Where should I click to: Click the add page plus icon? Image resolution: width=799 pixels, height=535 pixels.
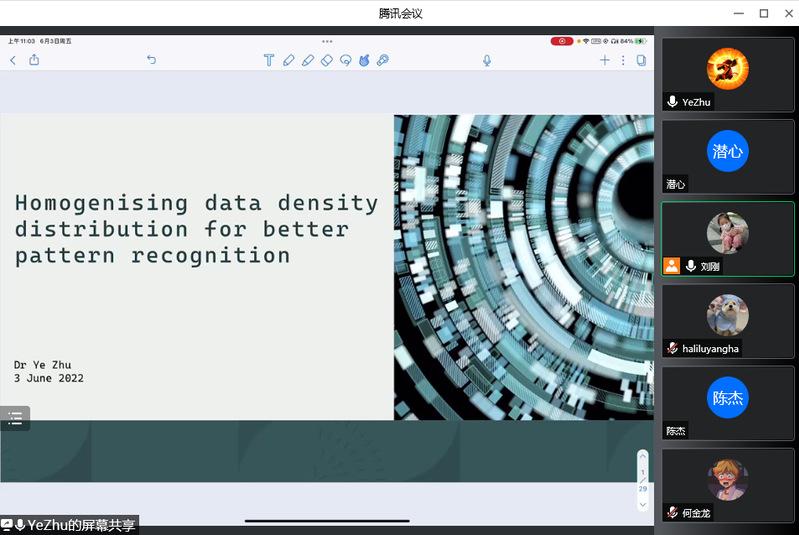[x=604, y=60]
